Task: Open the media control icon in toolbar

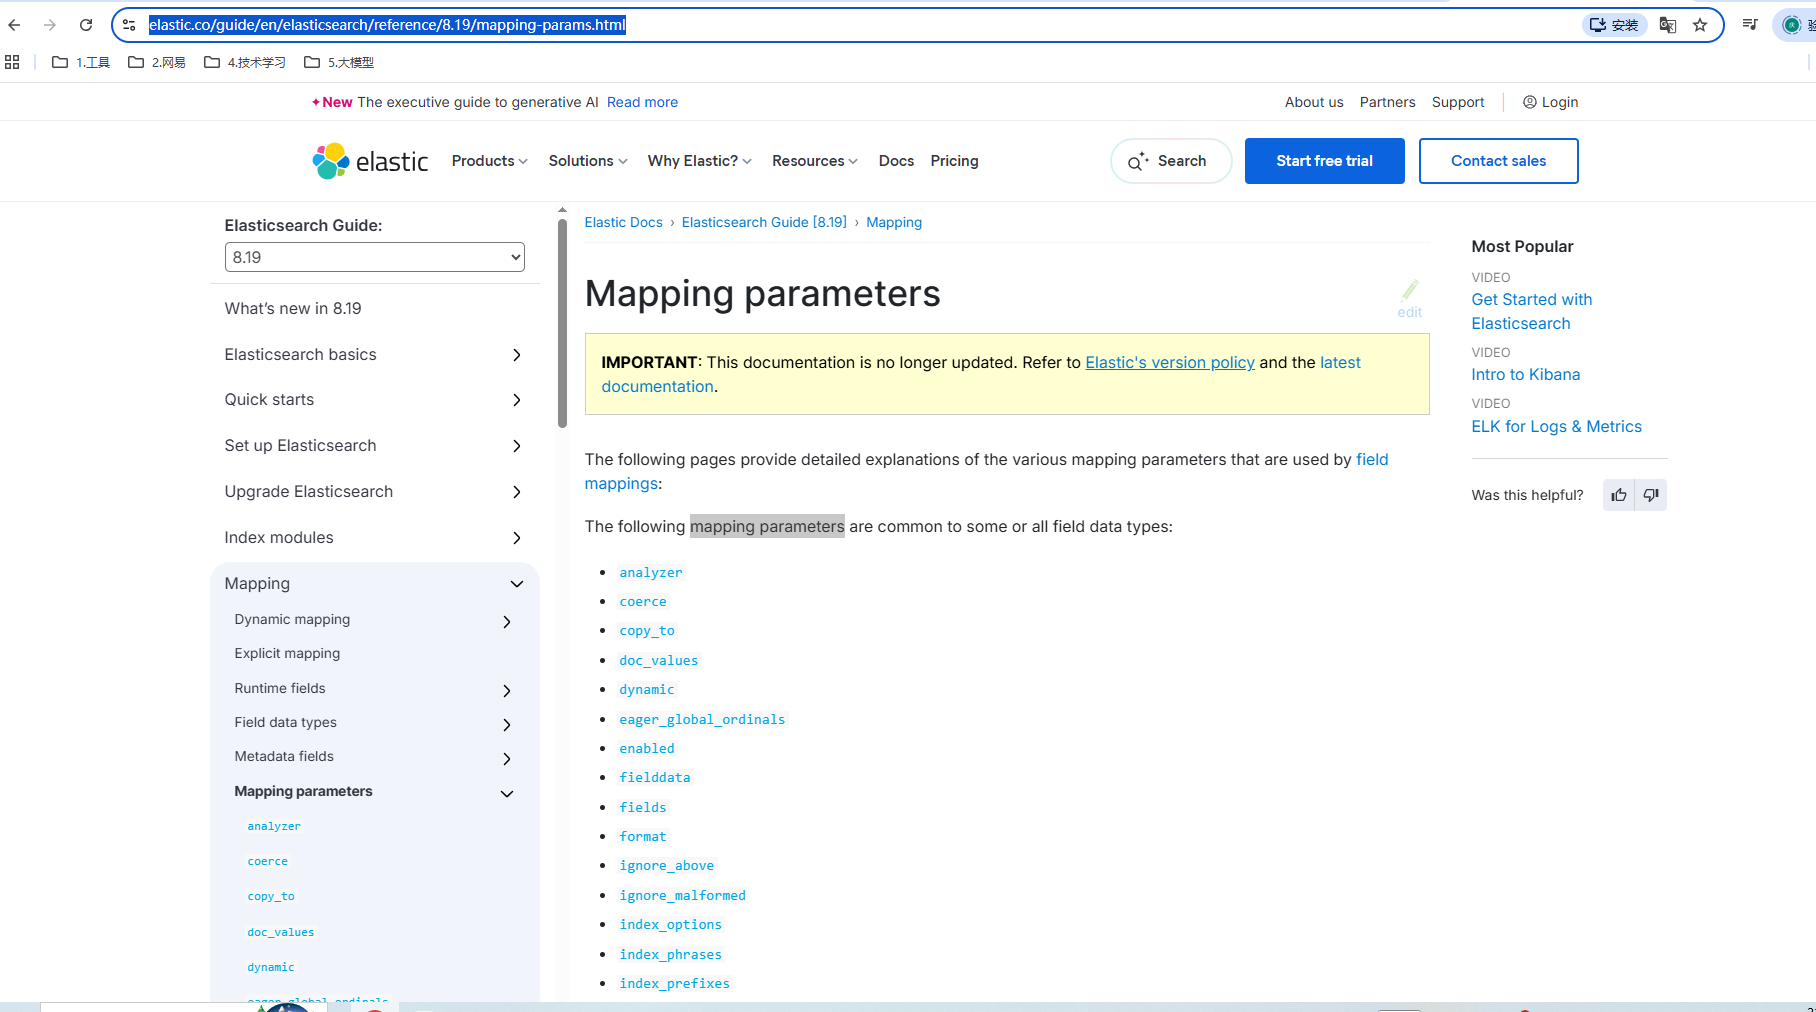Action: (x=1750, y=25)
